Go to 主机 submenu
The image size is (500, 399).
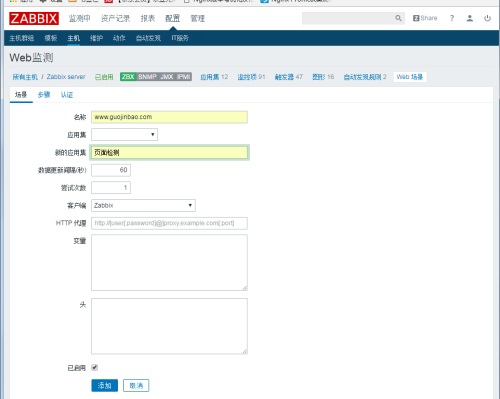74,38
